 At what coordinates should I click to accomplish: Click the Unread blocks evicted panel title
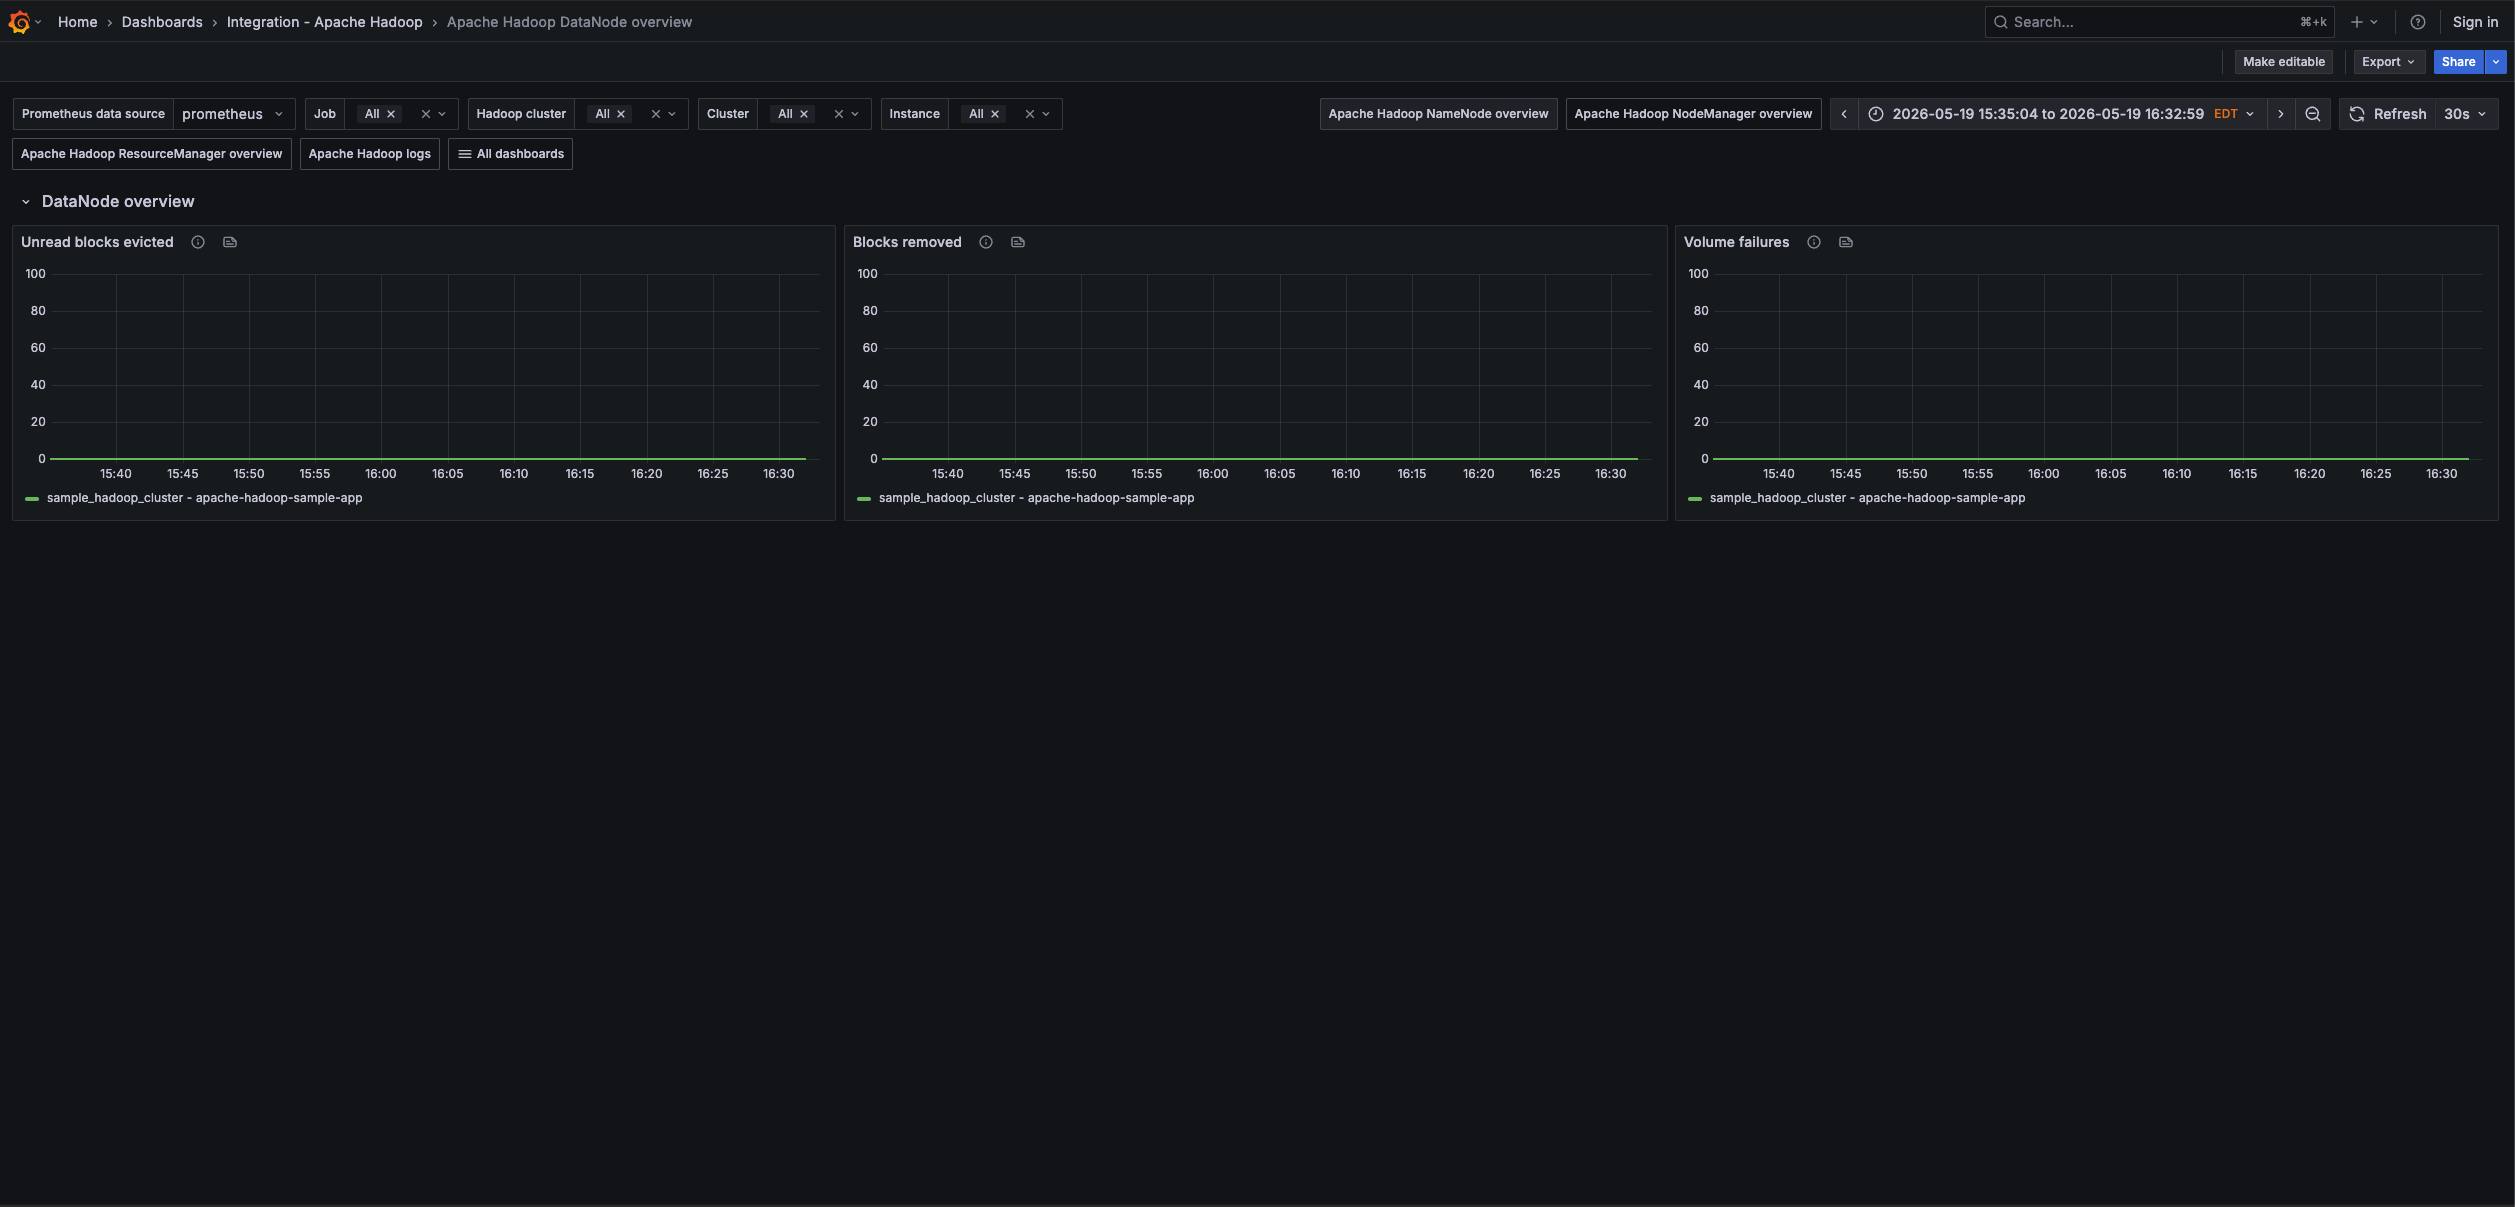pos(97,242)
